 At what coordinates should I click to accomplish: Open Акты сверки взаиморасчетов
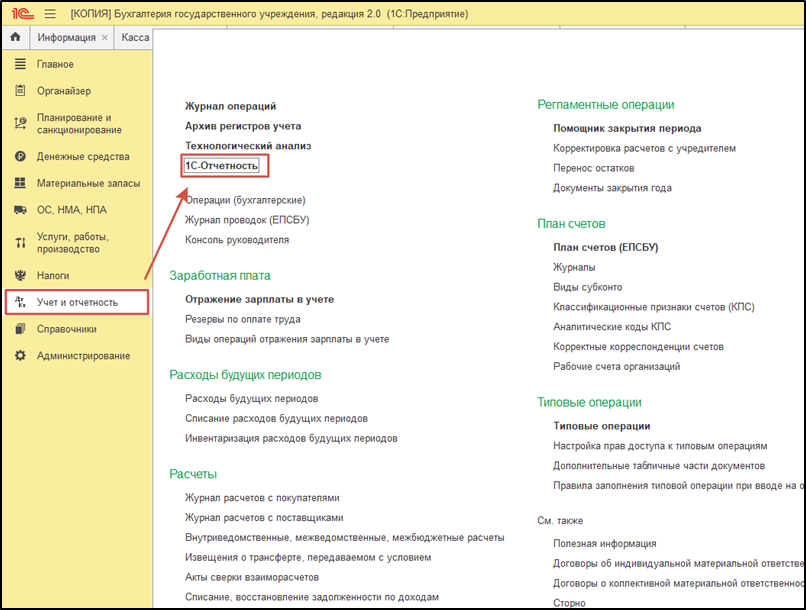pos(252,577)
